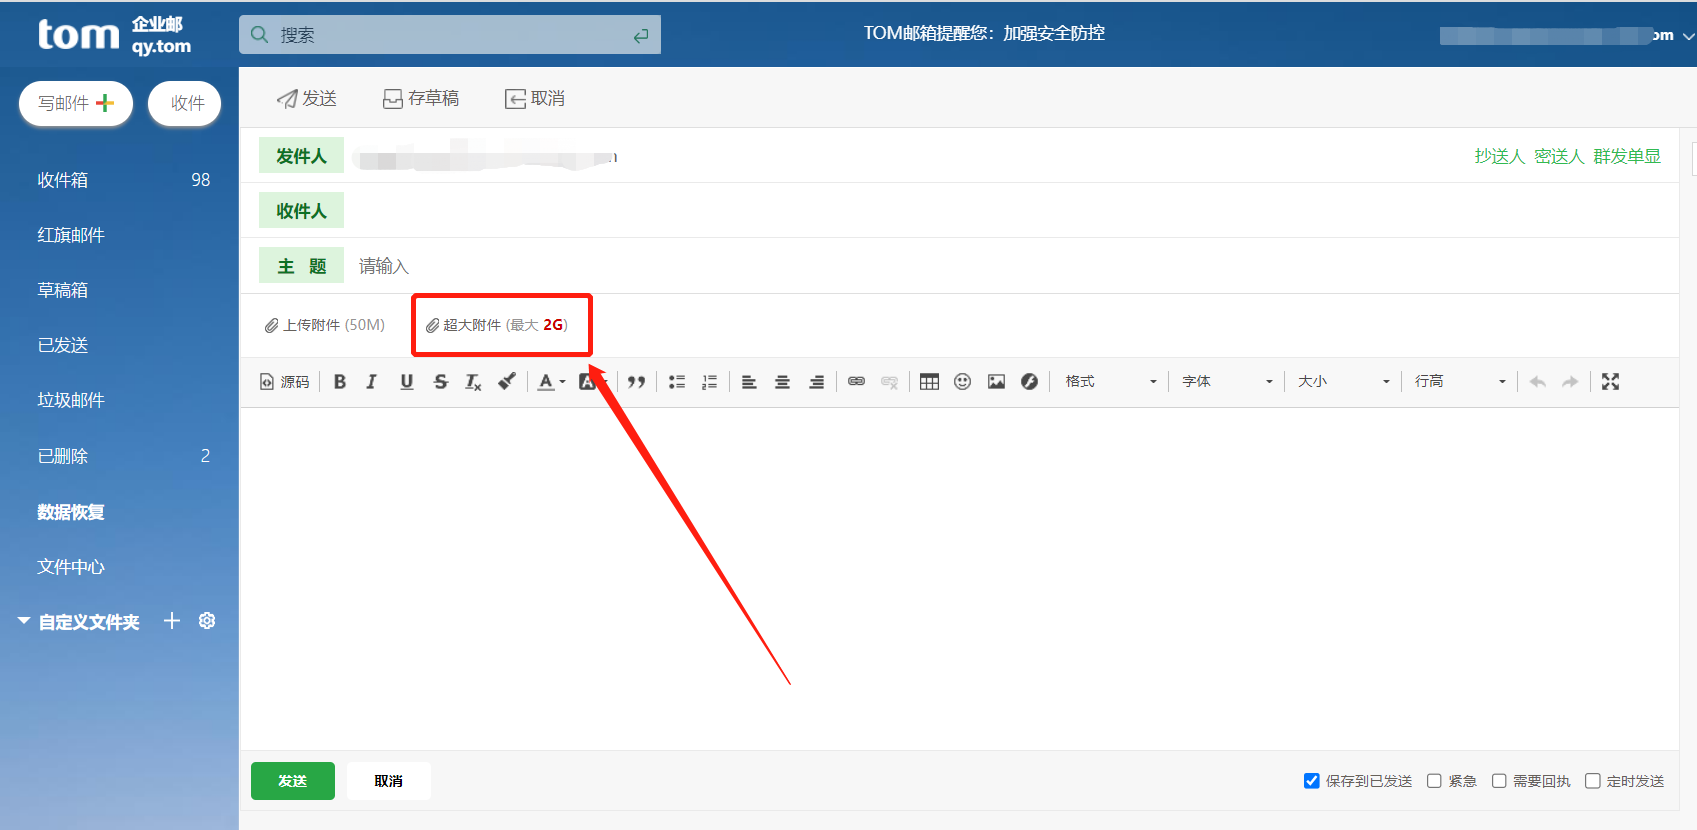Click the 收件人 recipient label button
The width and height of the screenshot is (1697, 830).
coord(301,211)
